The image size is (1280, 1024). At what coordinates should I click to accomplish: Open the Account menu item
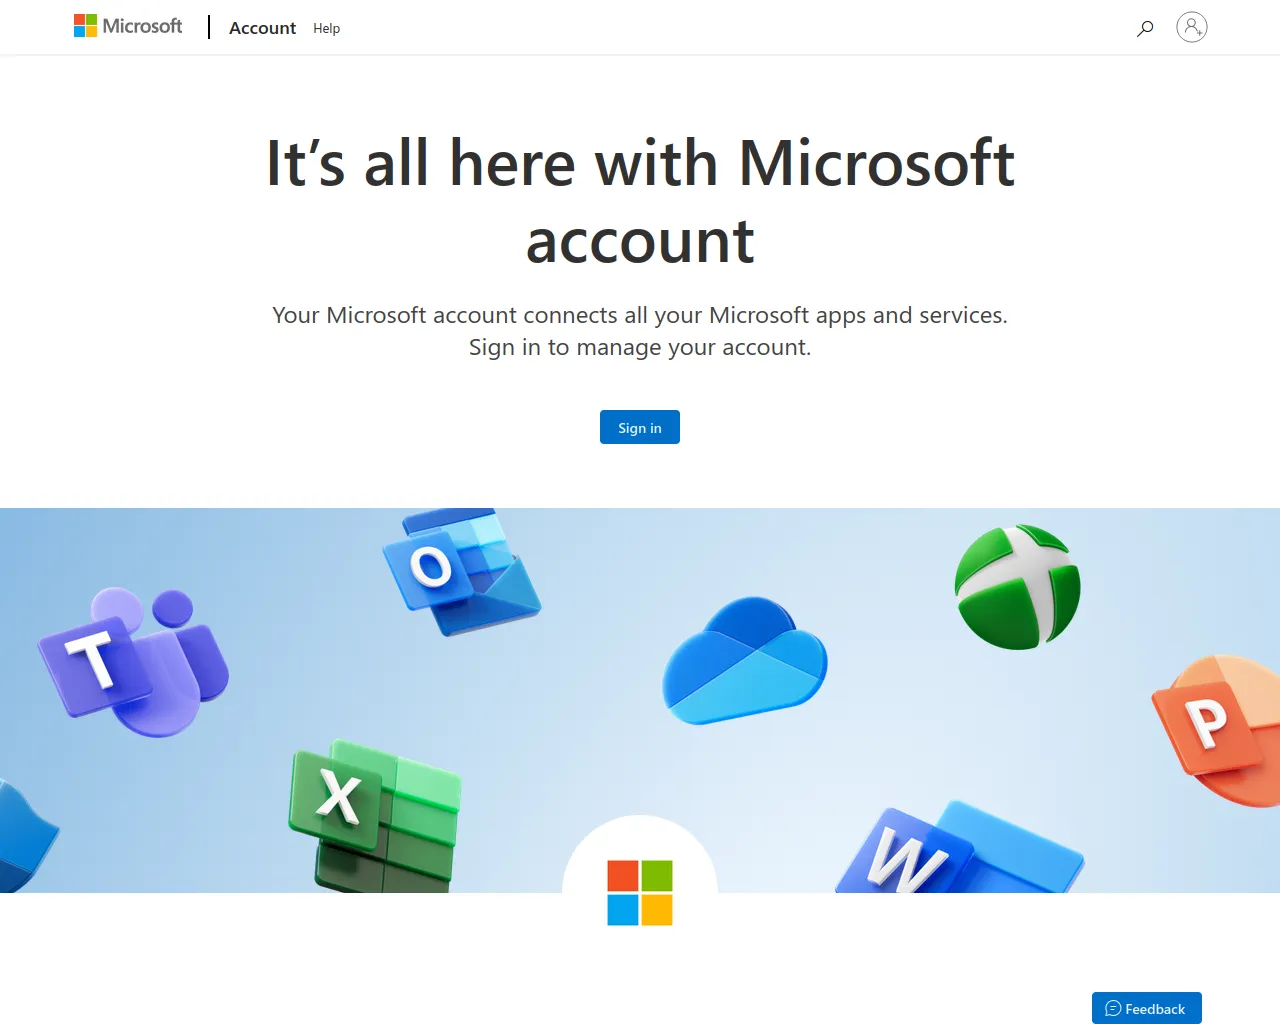[263, 28]
